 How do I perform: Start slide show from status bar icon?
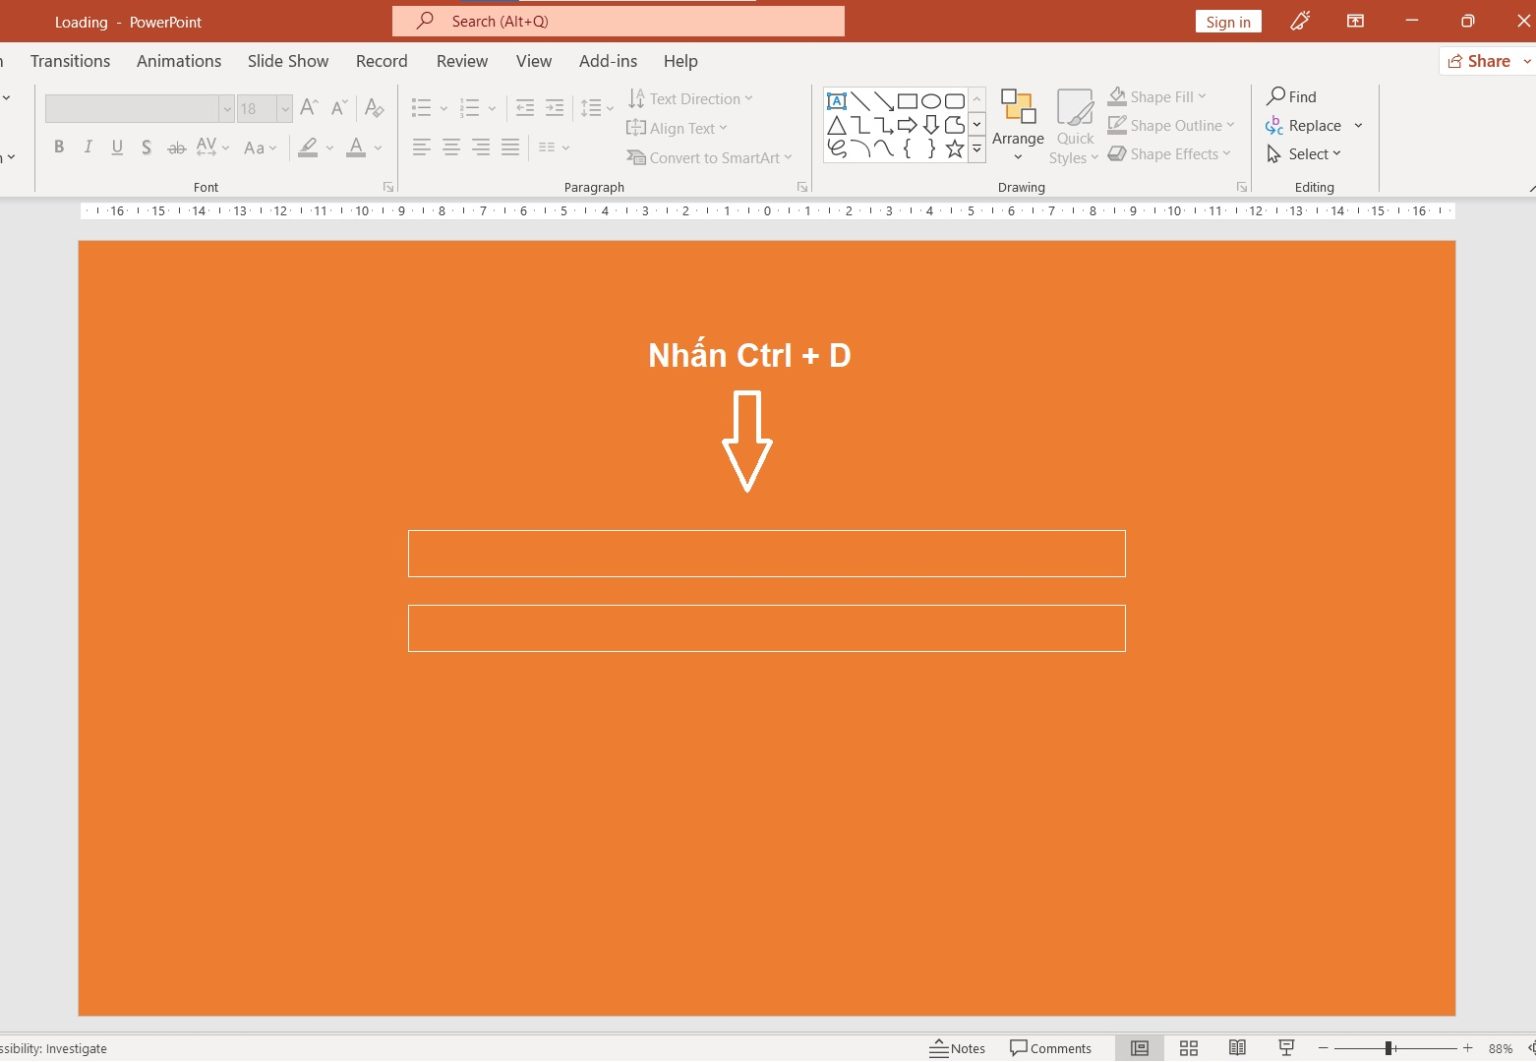1286,1048
